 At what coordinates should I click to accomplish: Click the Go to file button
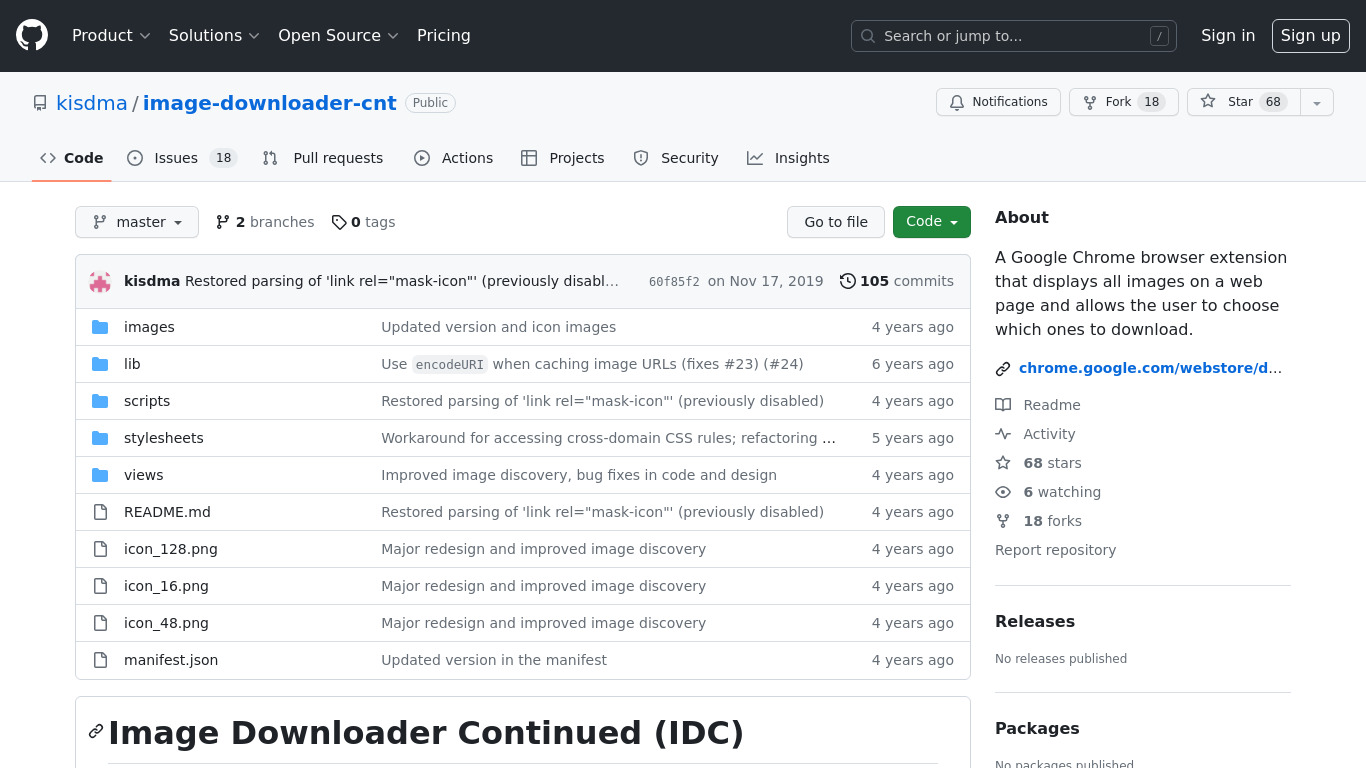(x=836, y=222)
